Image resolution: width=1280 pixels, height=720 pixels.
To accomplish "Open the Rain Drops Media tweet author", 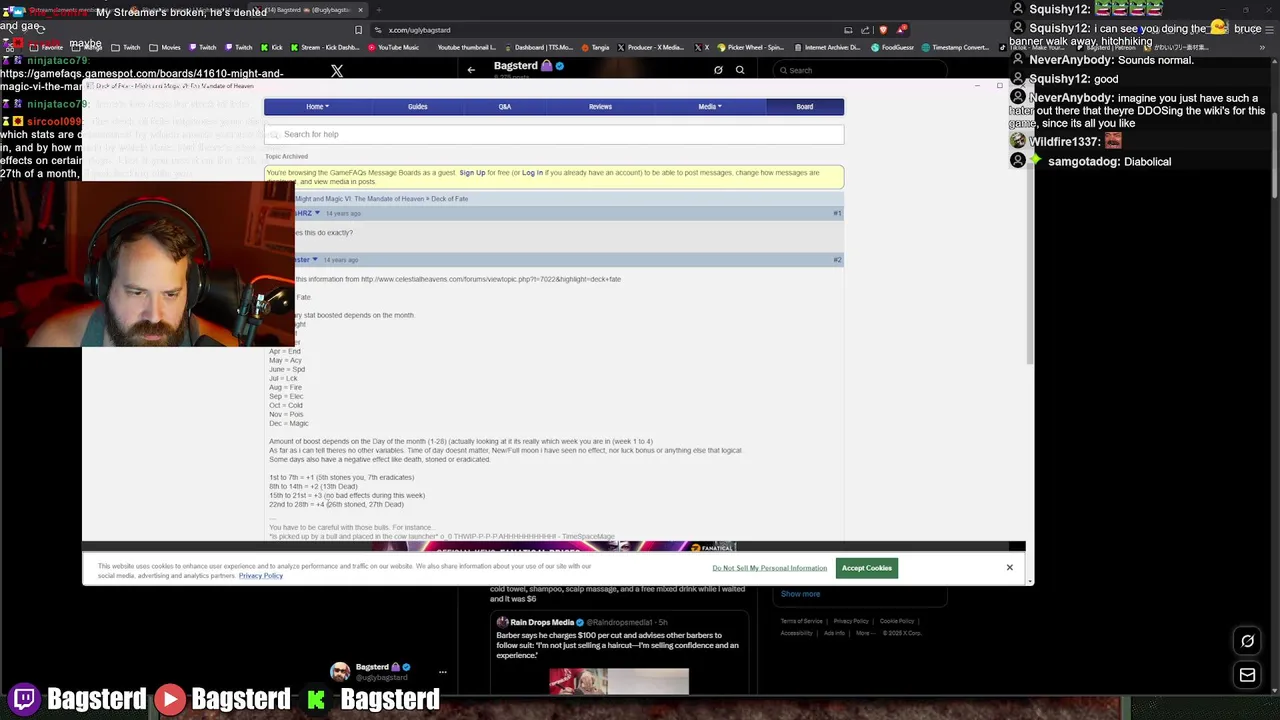I will click(542, 622).
